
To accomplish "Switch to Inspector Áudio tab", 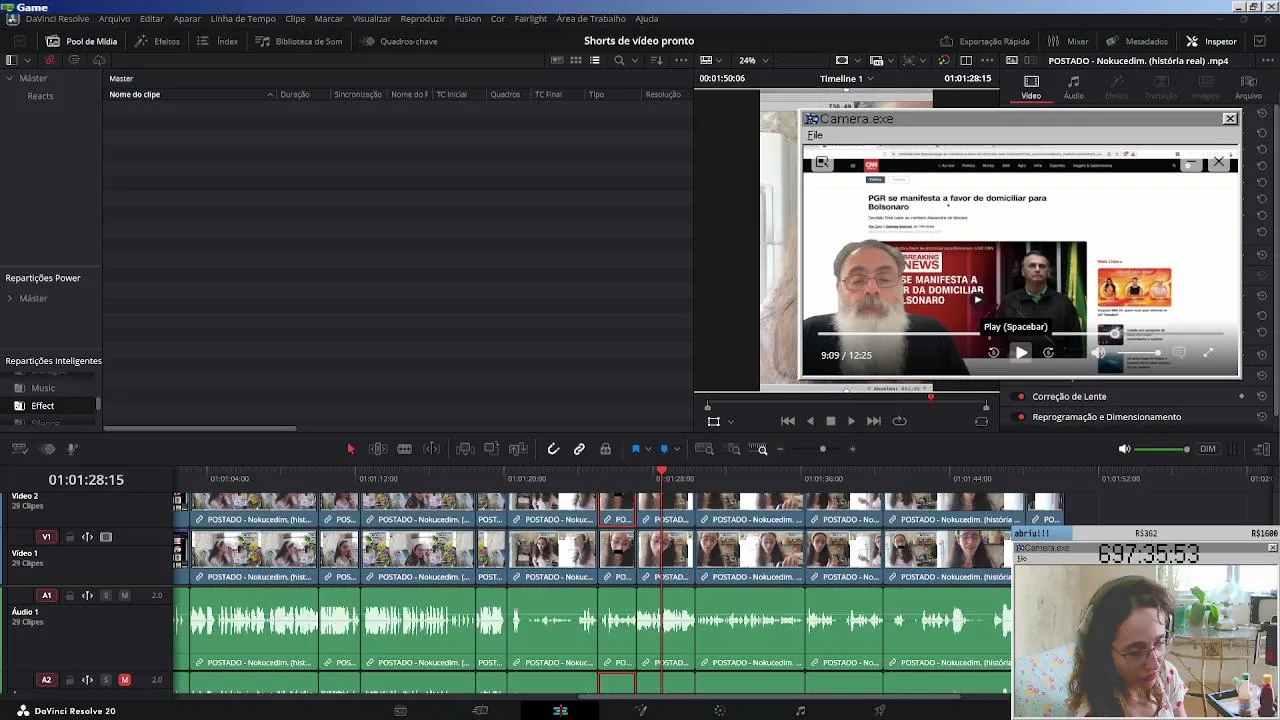I will click(1073, 87).
